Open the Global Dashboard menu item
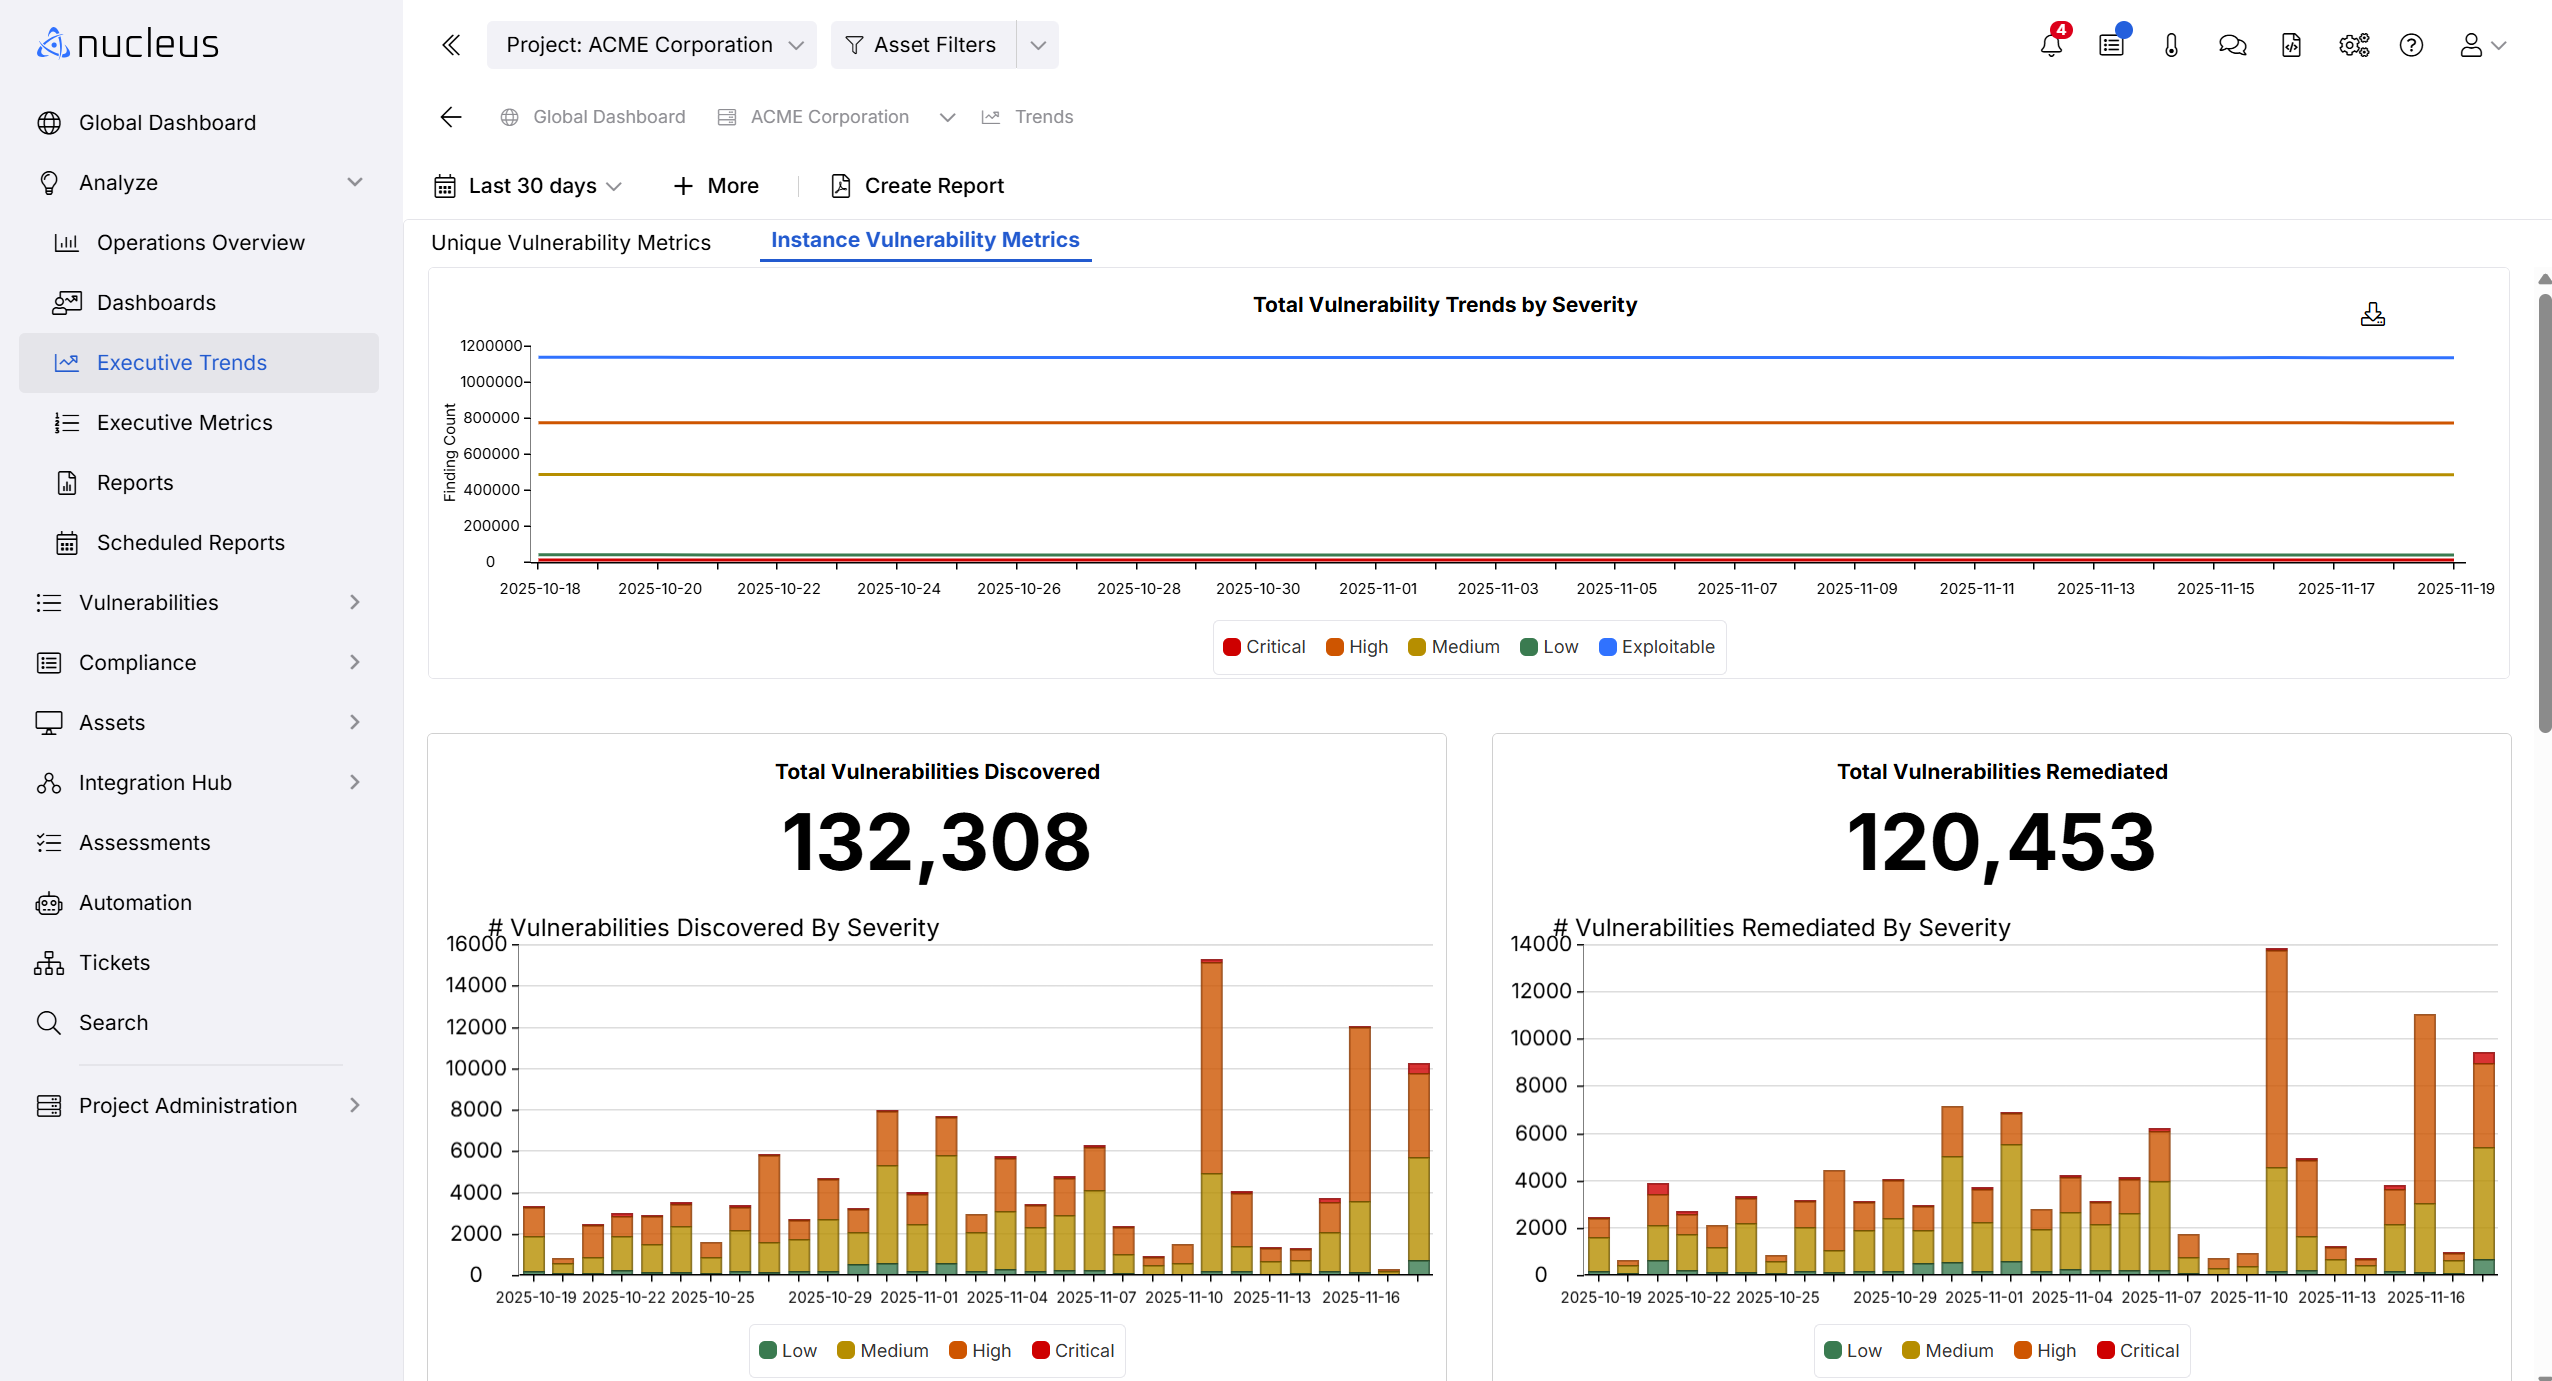Viewport: 2552px width, 1381px height. [166, 122]
